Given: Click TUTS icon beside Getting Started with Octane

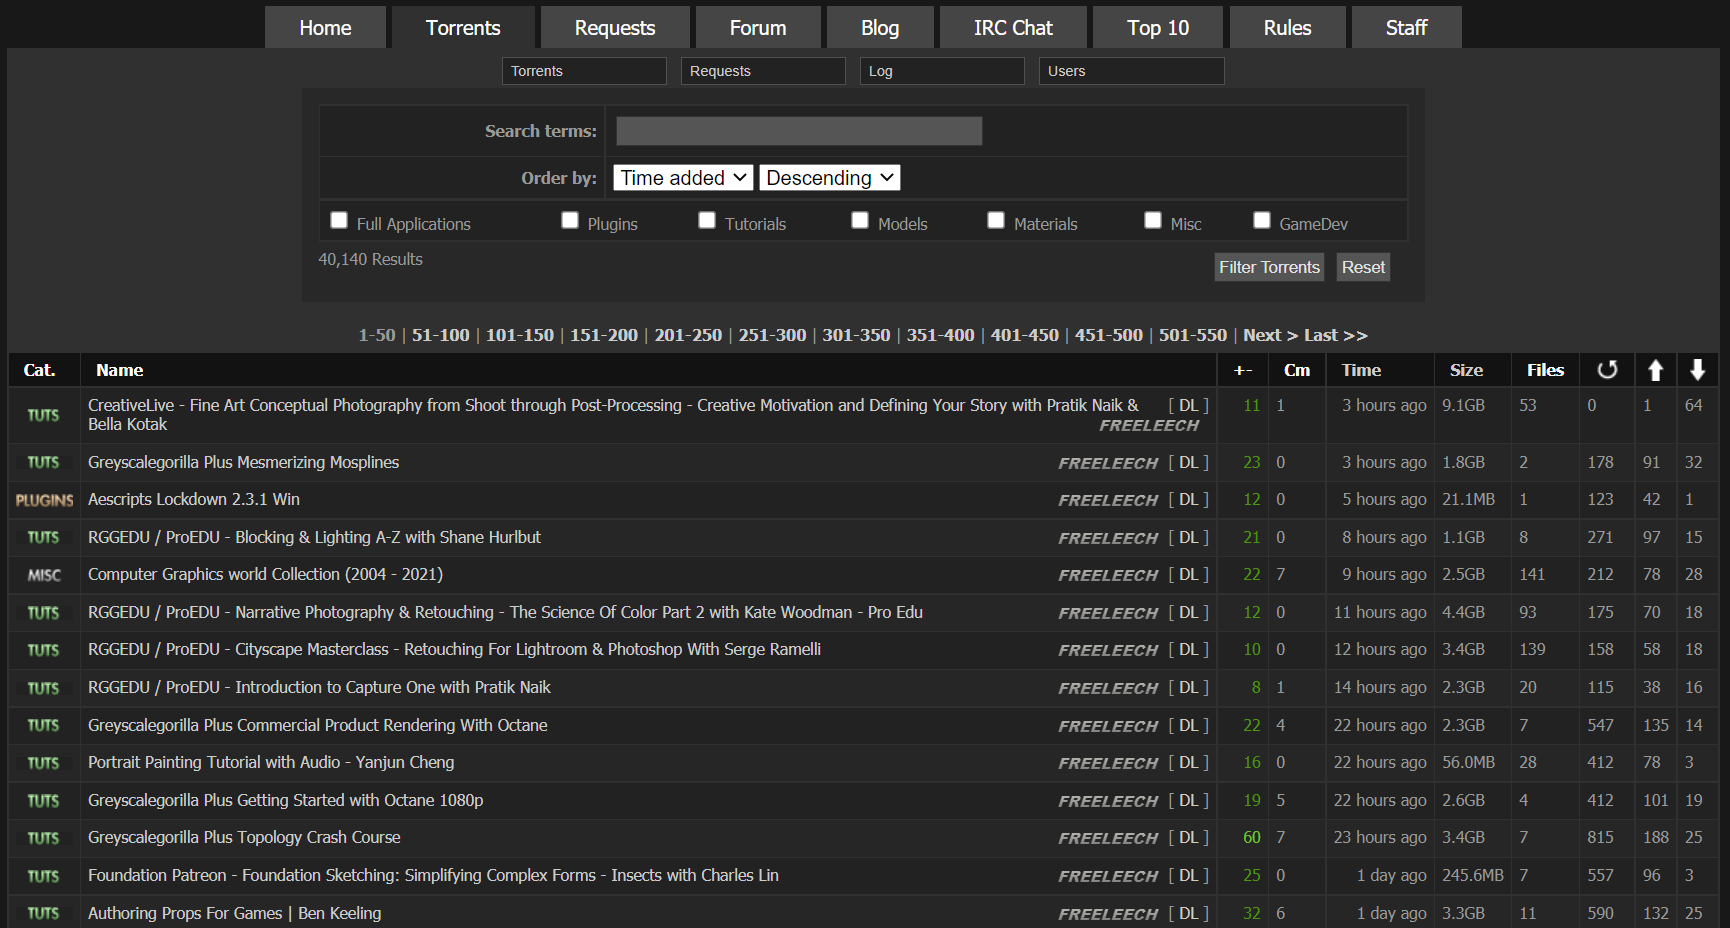Looking at the screenshot, I should coord(43,801).
